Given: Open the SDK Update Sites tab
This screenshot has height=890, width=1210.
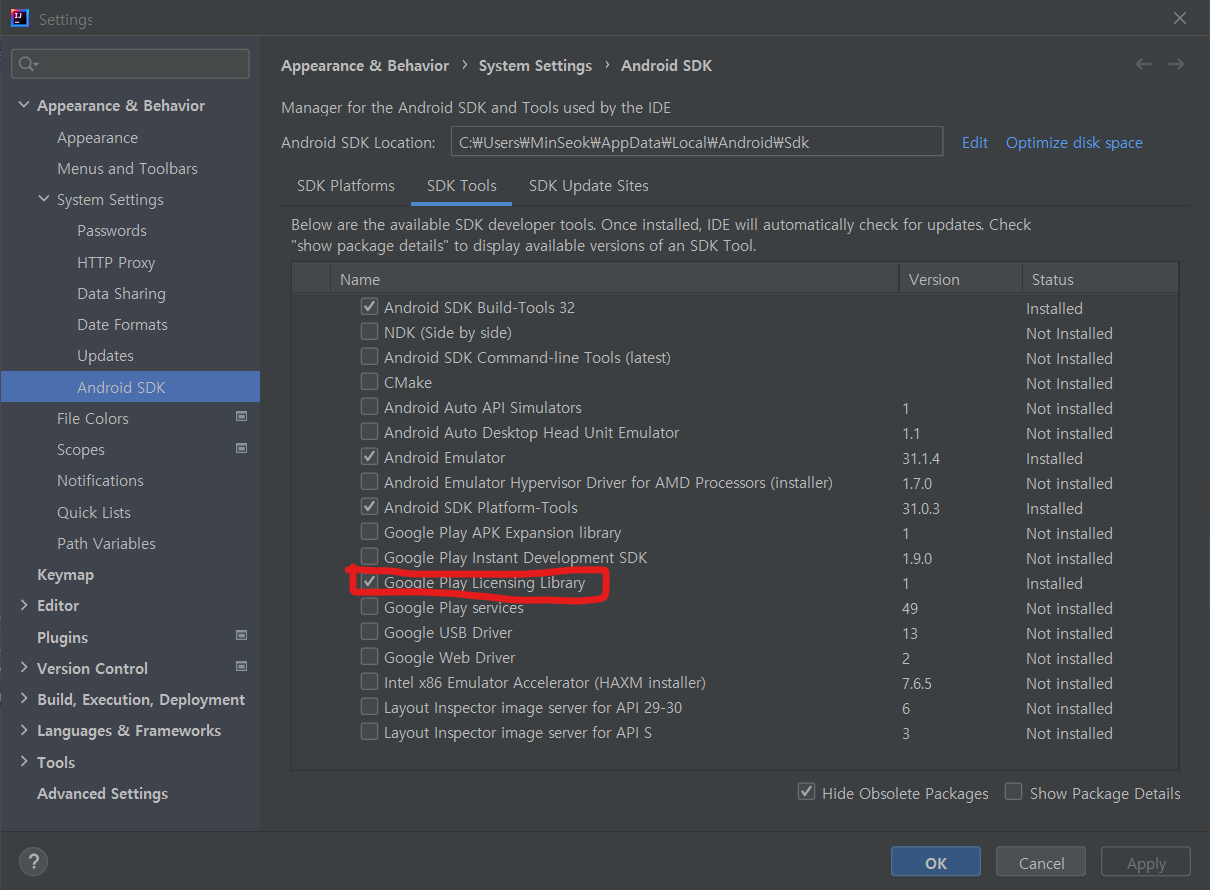Looking at the screenshot, I should [x=589, y=186].
